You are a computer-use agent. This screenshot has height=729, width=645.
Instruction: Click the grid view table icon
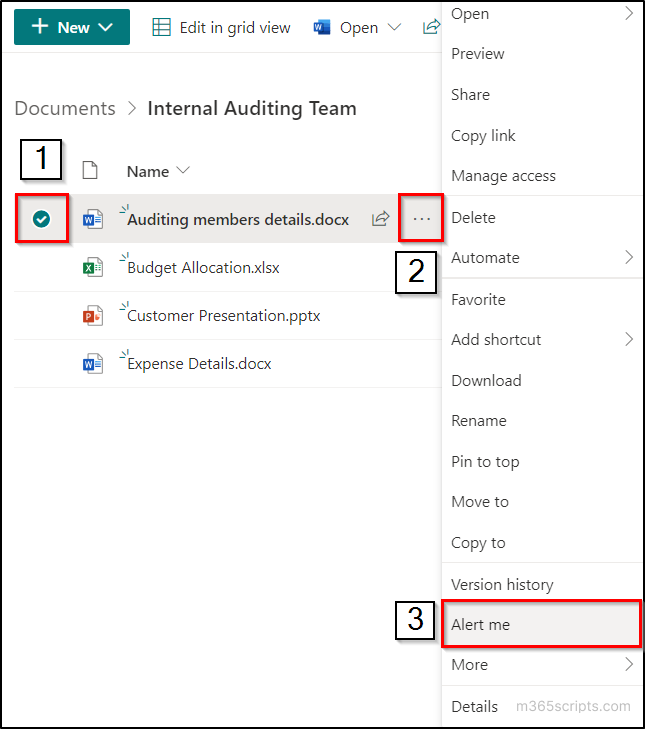(x=161, y=27)
